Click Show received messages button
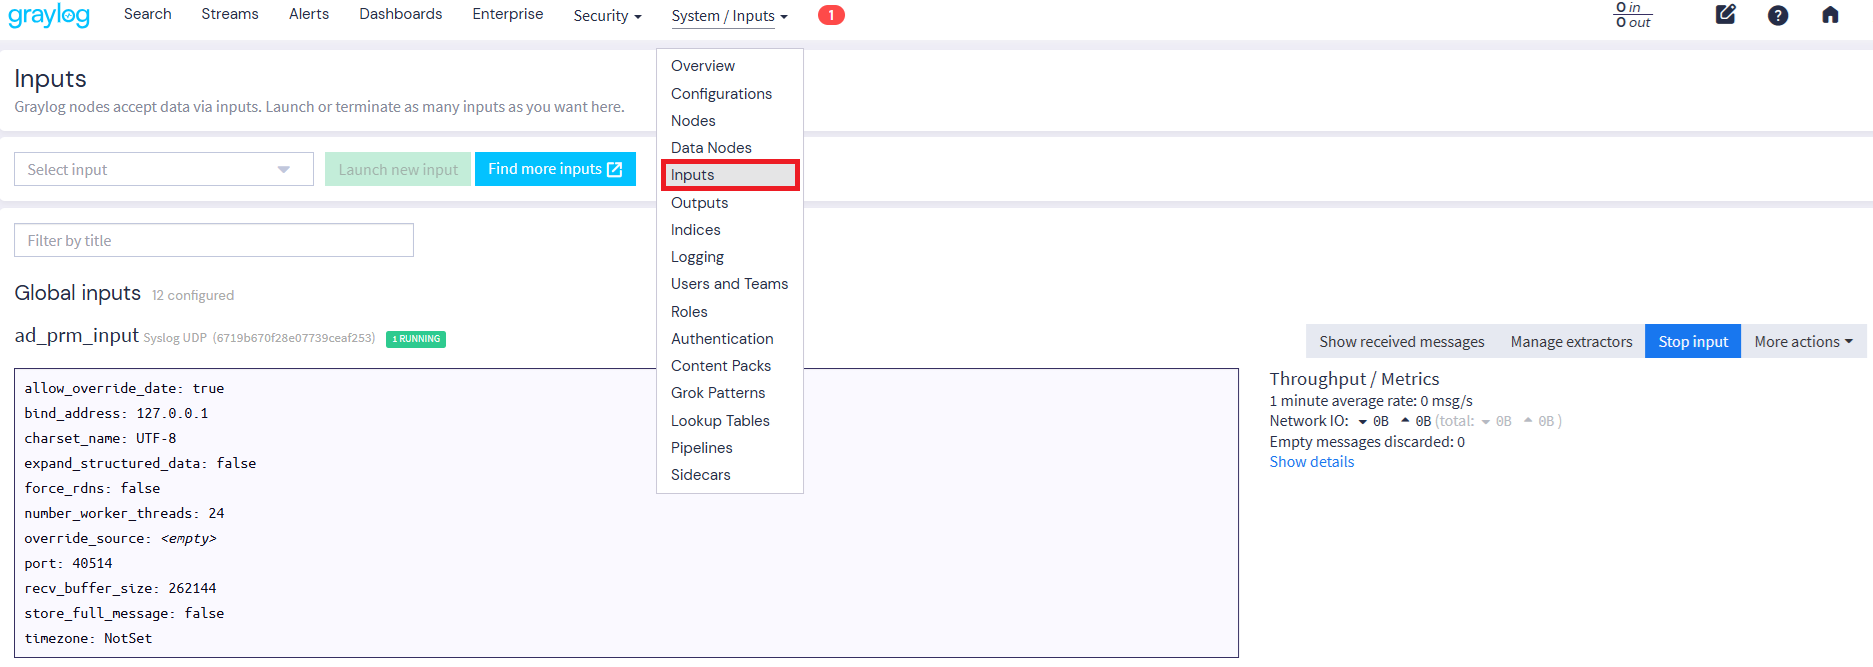Image resolution: width=1873 pixels, height=667 pixels. (x=1401, y=342)
